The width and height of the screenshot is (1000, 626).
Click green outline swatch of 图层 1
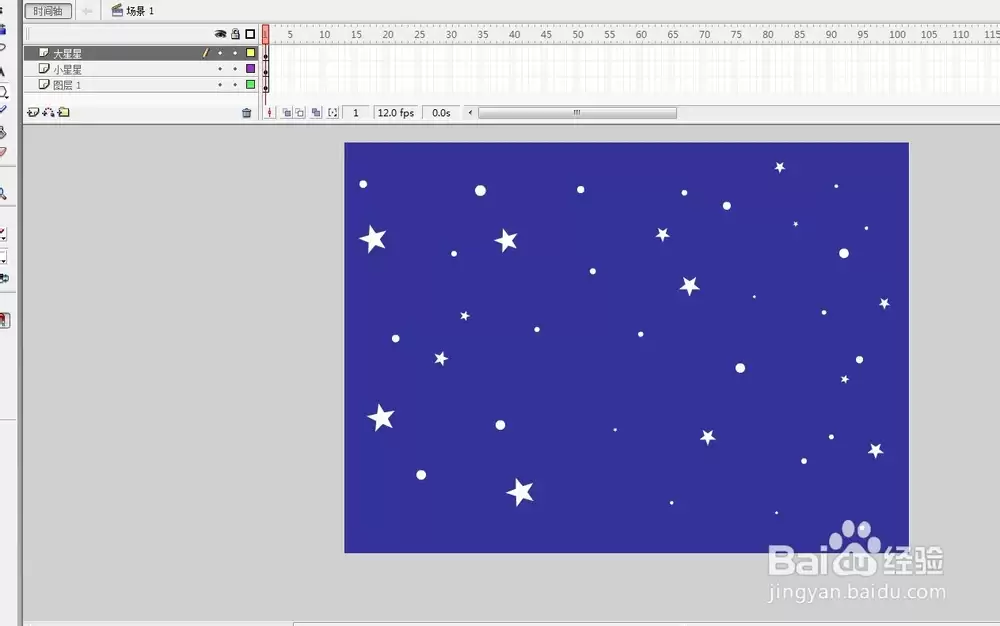251,84
